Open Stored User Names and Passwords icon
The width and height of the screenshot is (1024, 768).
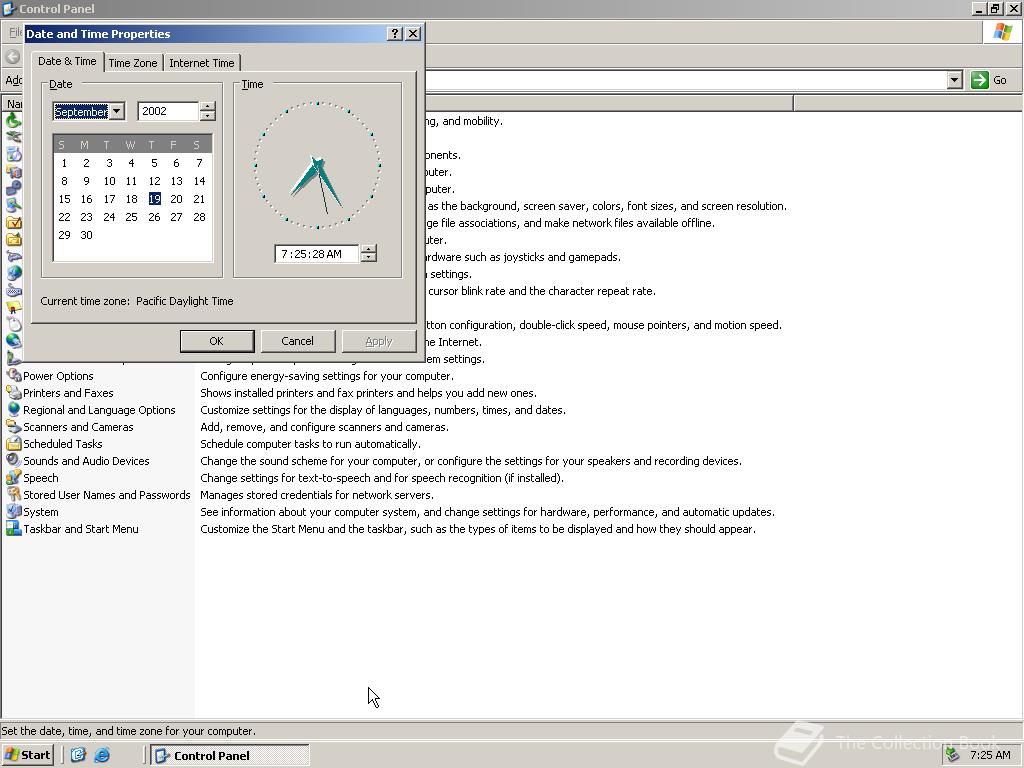14,494
